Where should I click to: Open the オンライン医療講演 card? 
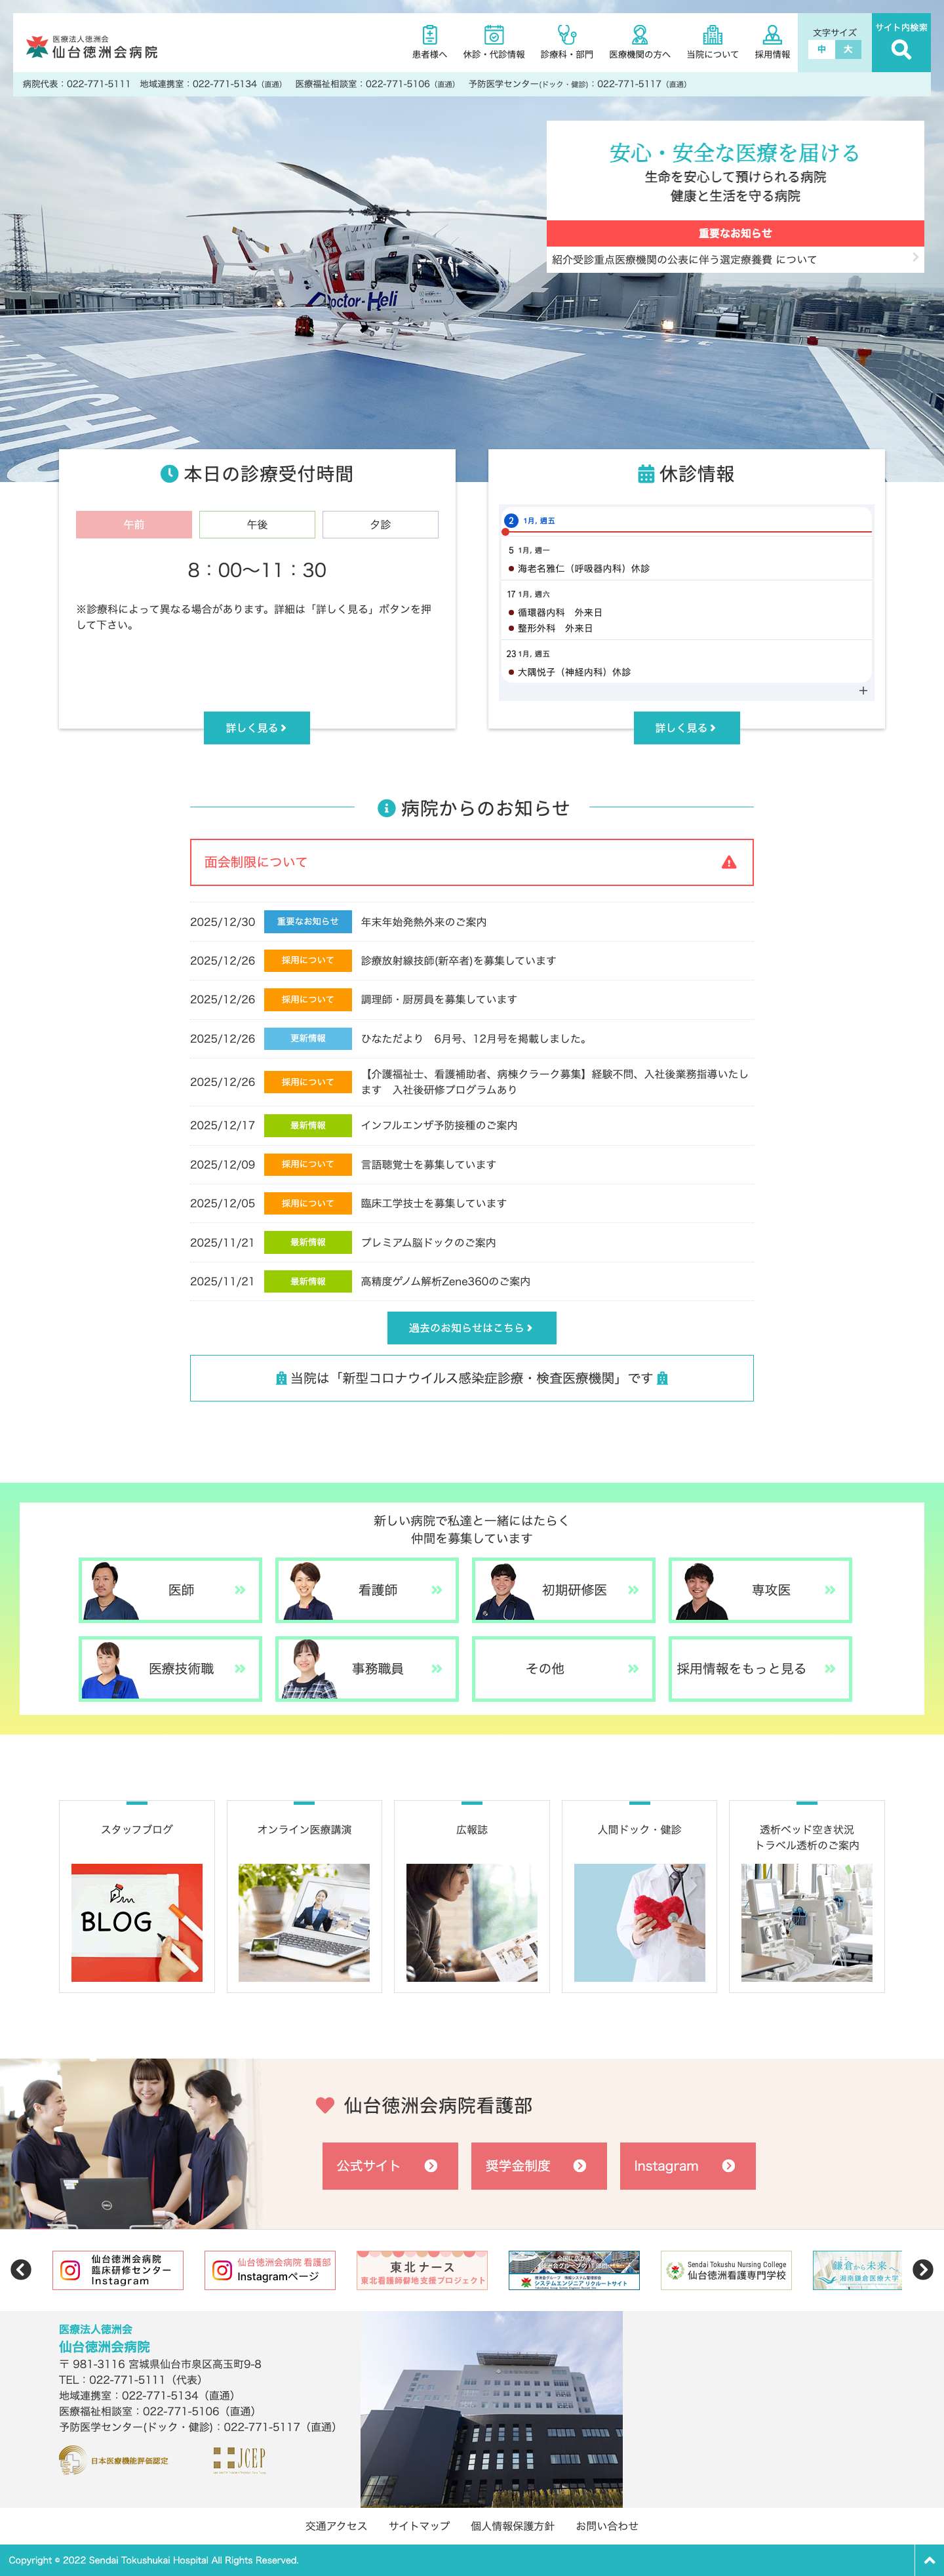click(x=304, y=1897)
